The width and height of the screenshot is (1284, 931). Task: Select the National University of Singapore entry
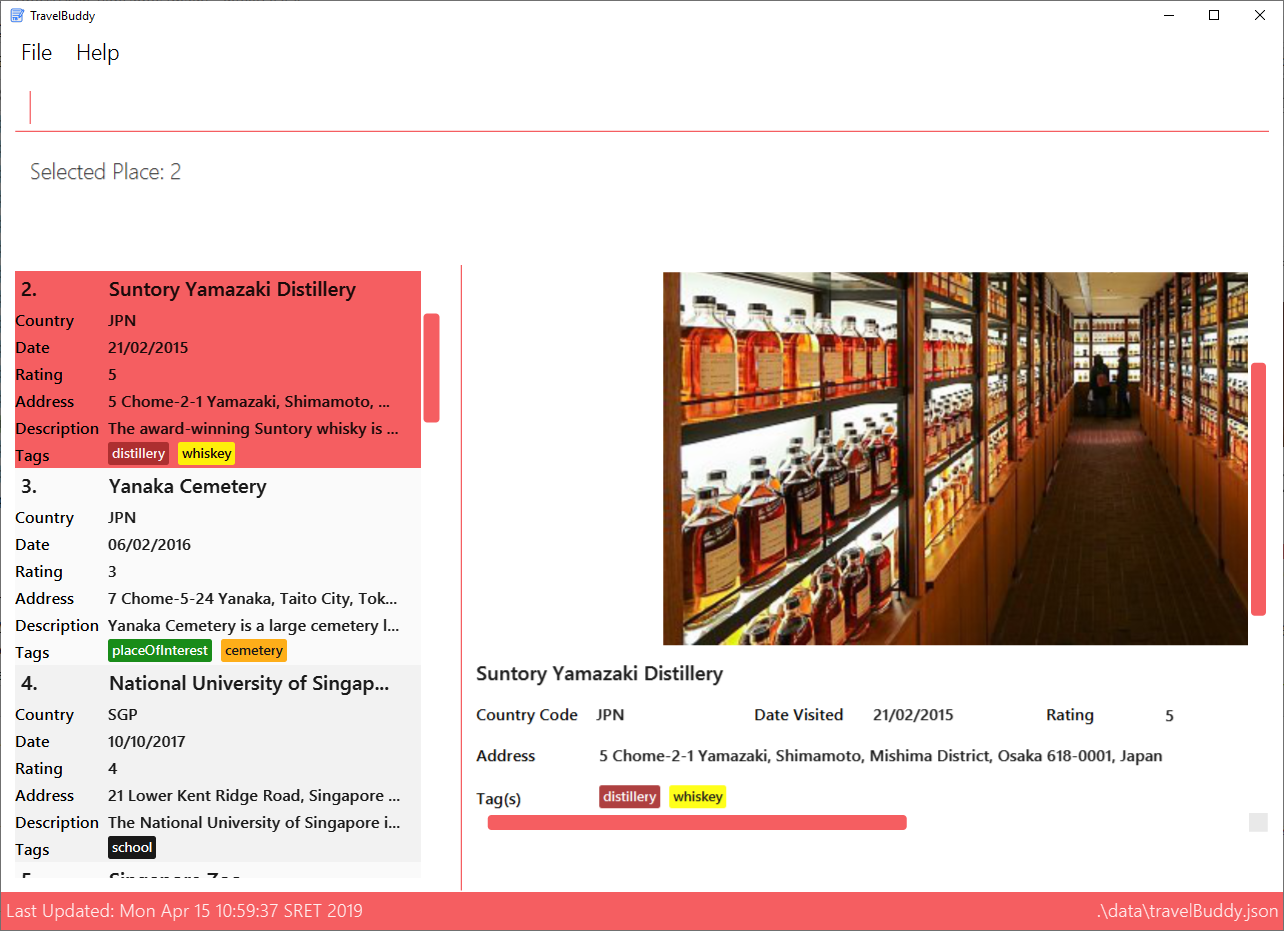pyautogui.click(x=218, y=763)
